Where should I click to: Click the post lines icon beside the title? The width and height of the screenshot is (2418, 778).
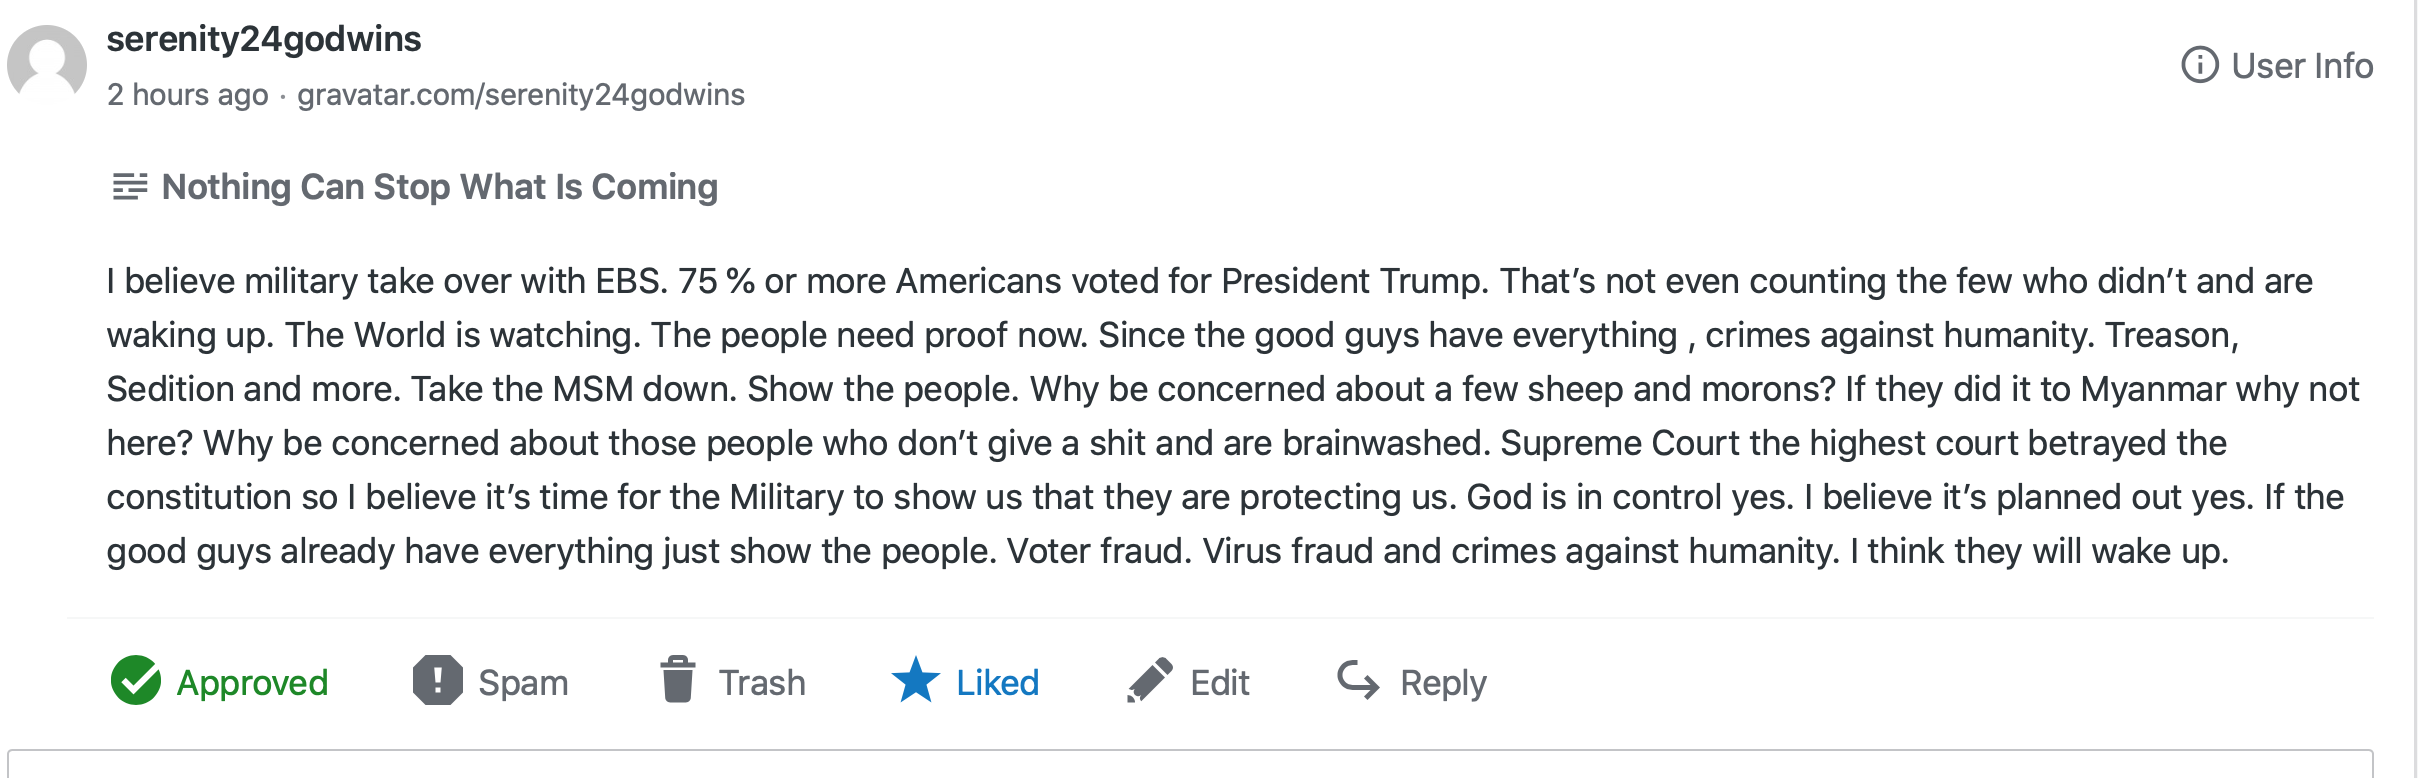click(x=130, y=187)
